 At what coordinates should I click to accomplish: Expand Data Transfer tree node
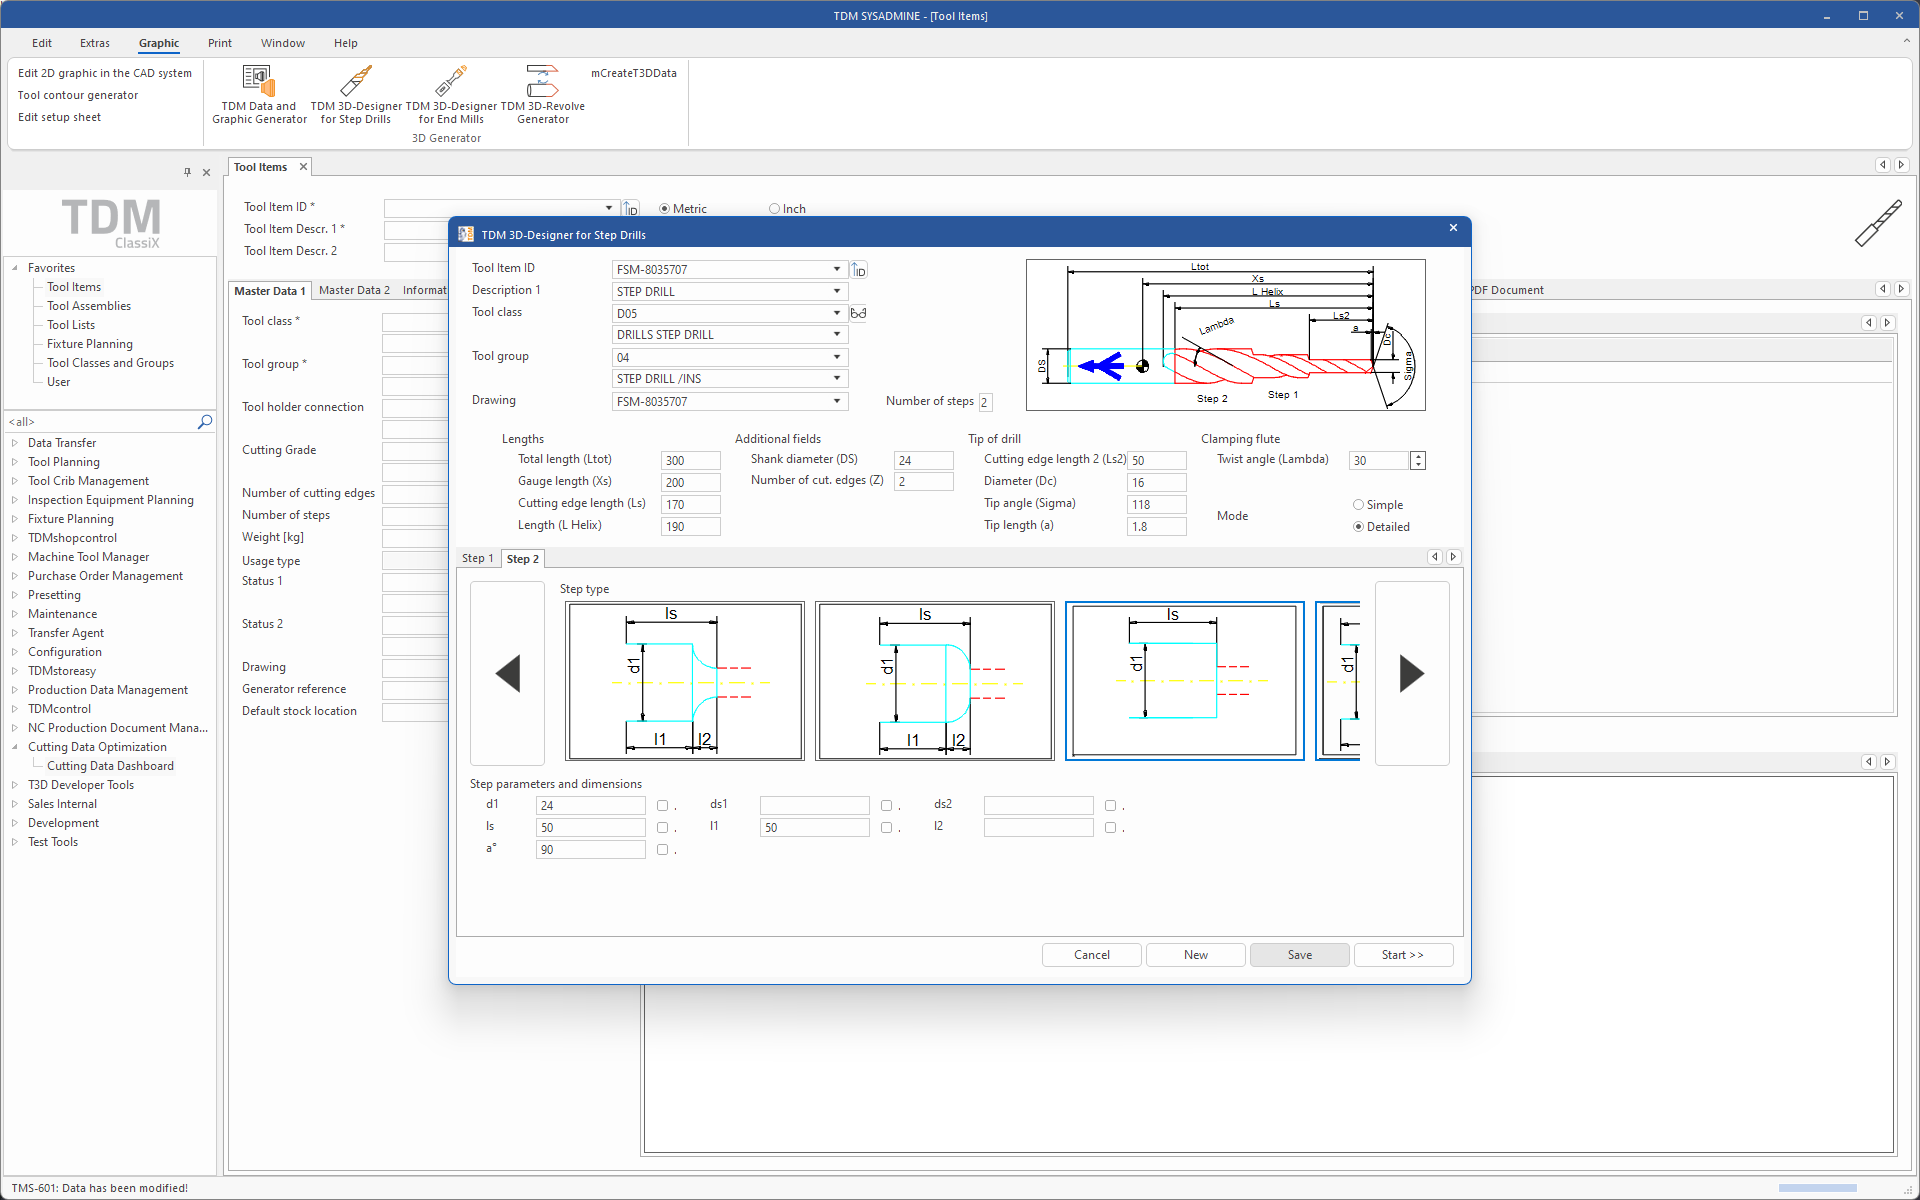coord(15,443)
